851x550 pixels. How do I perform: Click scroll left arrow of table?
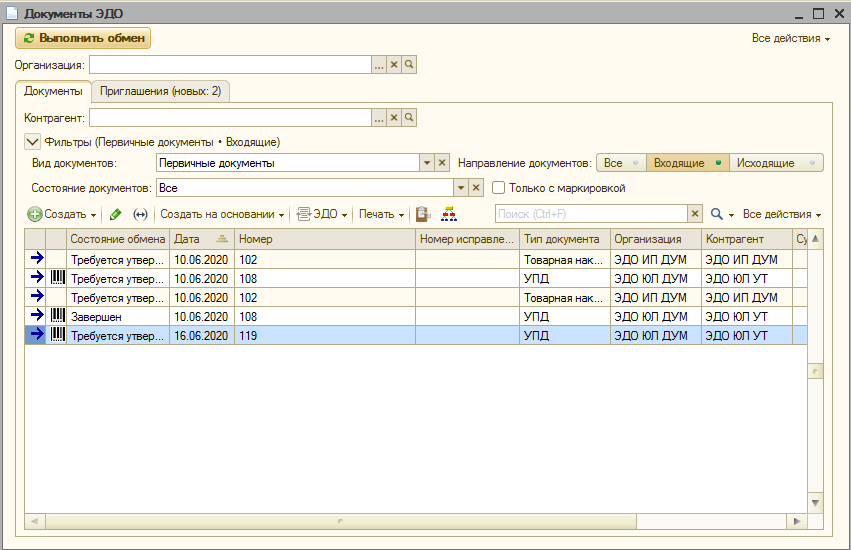(35, 521)
